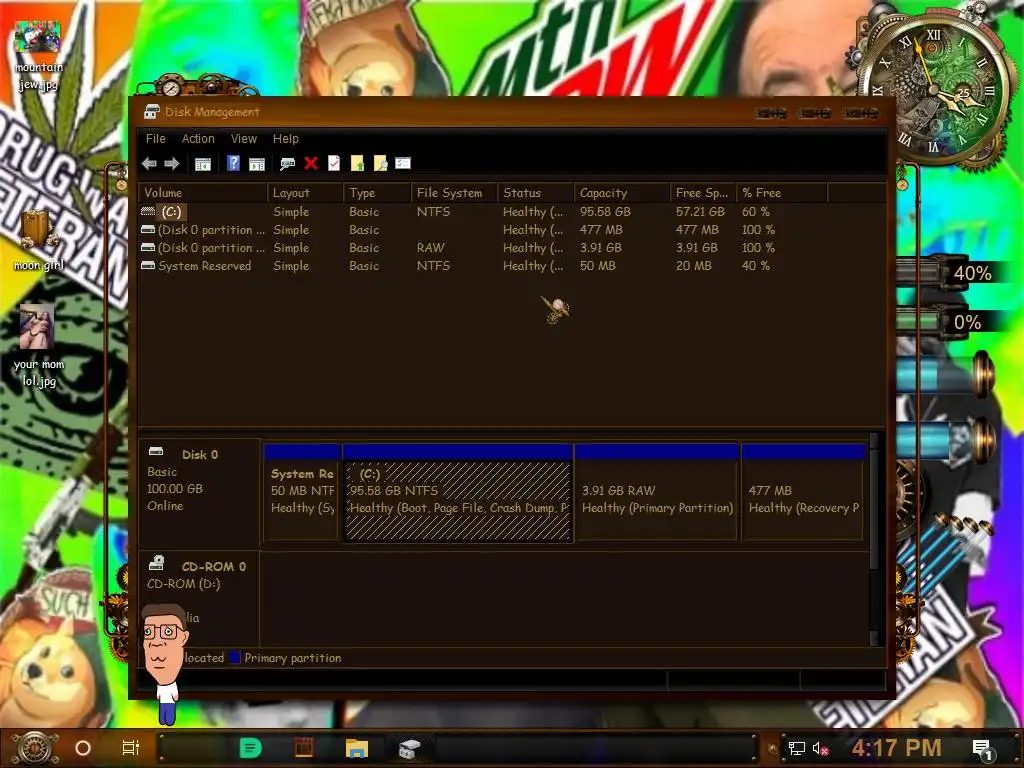This screenshot has height=768, width=1024.
Task: Open the orange-red taskbar app icon
Action: (304, 748)
